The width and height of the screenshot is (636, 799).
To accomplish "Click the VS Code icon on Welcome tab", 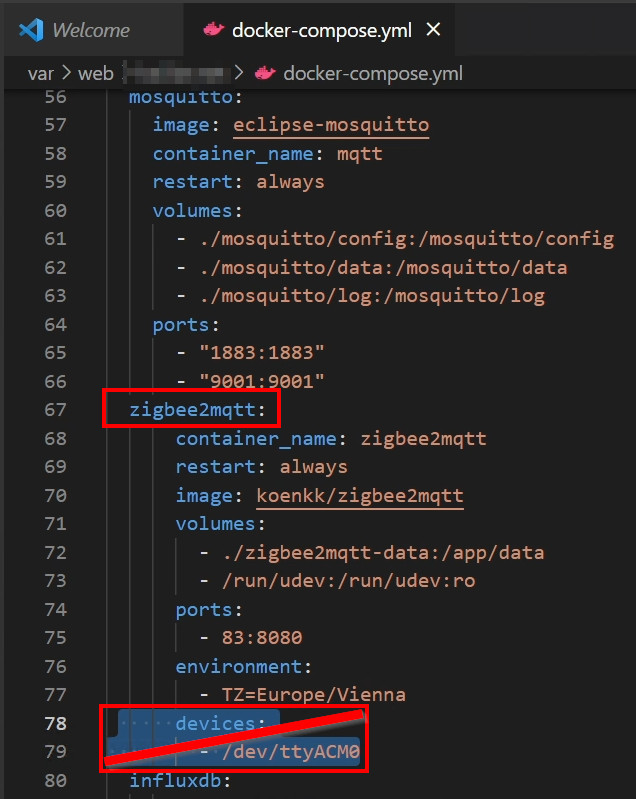I will [29, 30].
